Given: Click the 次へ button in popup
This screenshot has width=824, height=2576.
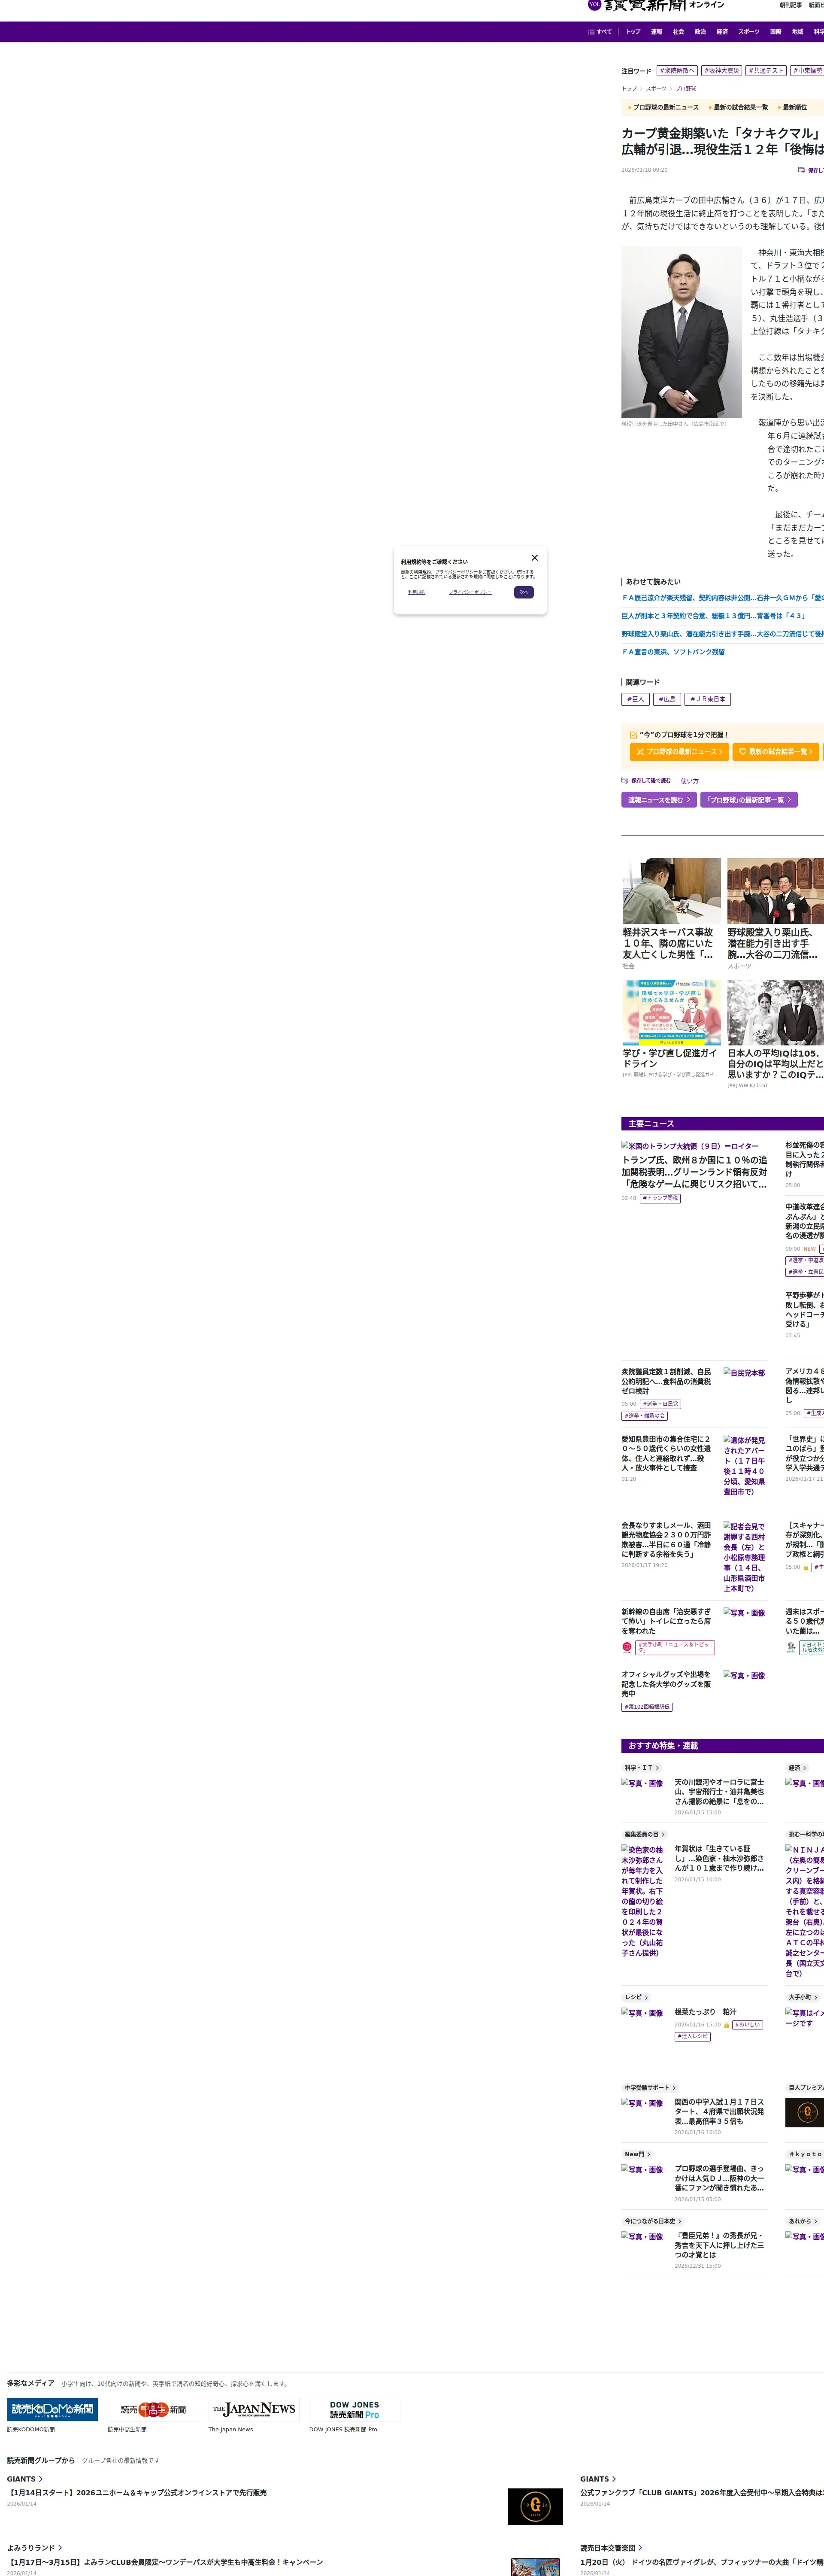Looking at the screenshot, I should point(523,592).
